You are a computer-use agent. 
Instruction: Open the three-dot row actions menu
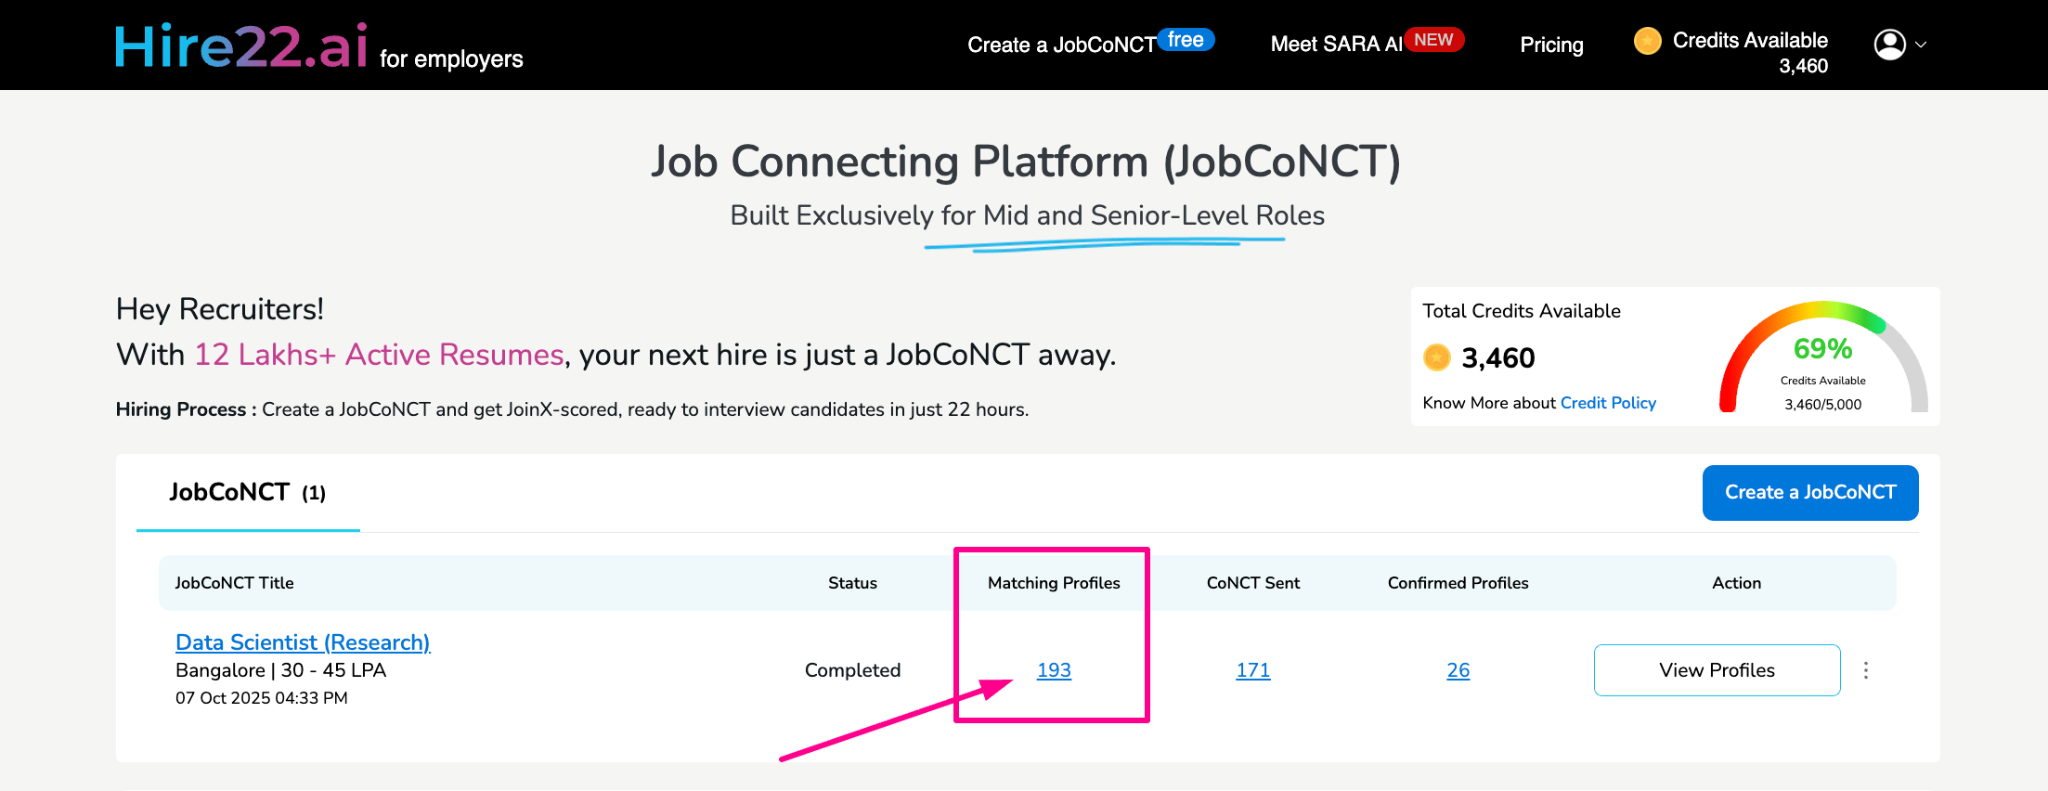click(1865, 670)
